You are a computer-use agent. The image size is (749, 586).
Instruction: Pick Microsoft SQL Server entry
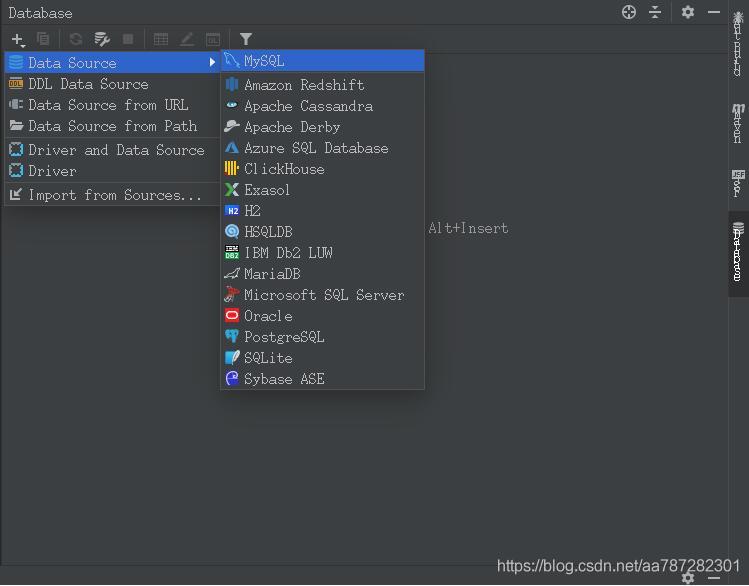click(324, 295)
